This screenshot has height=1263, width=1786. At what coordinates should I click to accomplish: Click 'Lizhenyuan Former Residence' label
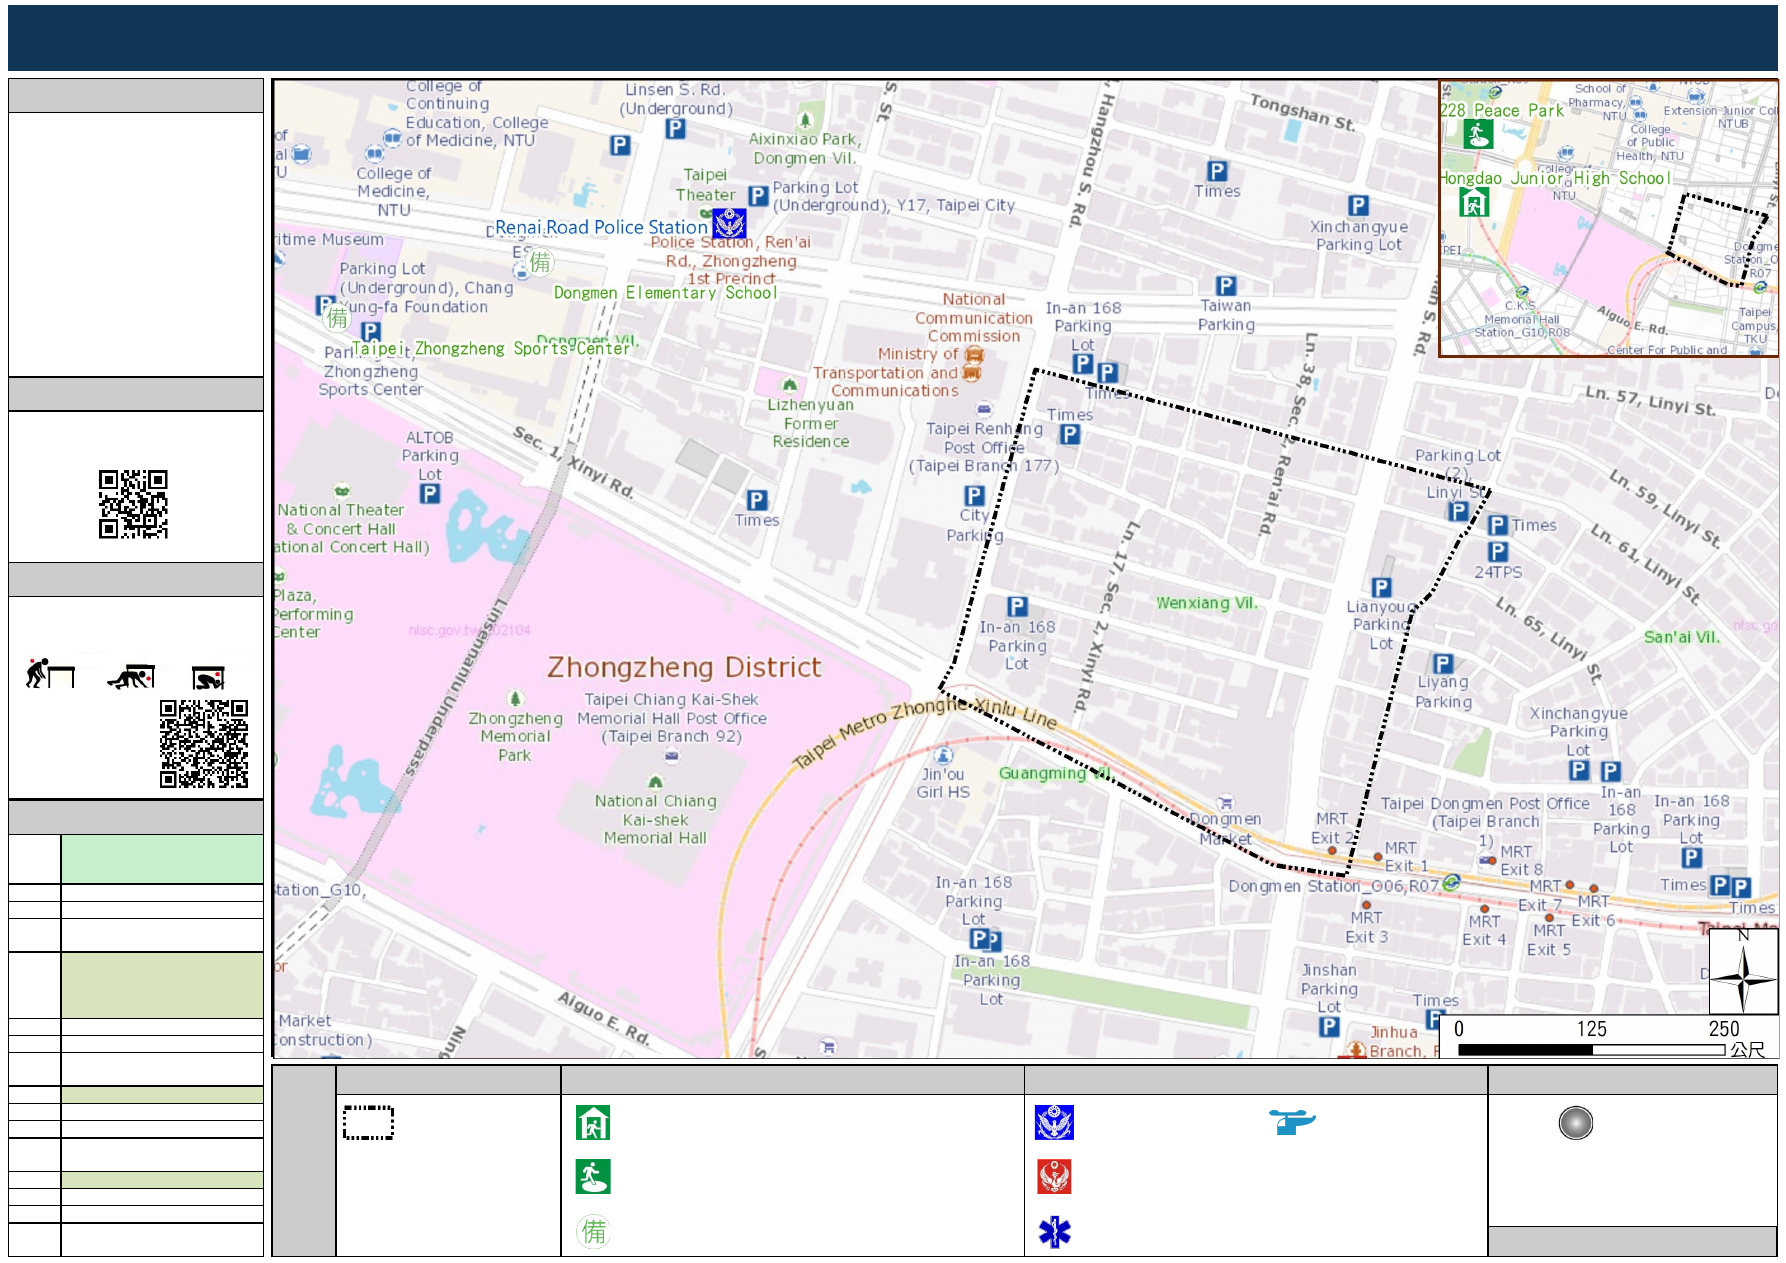click(x=810, y=423)
